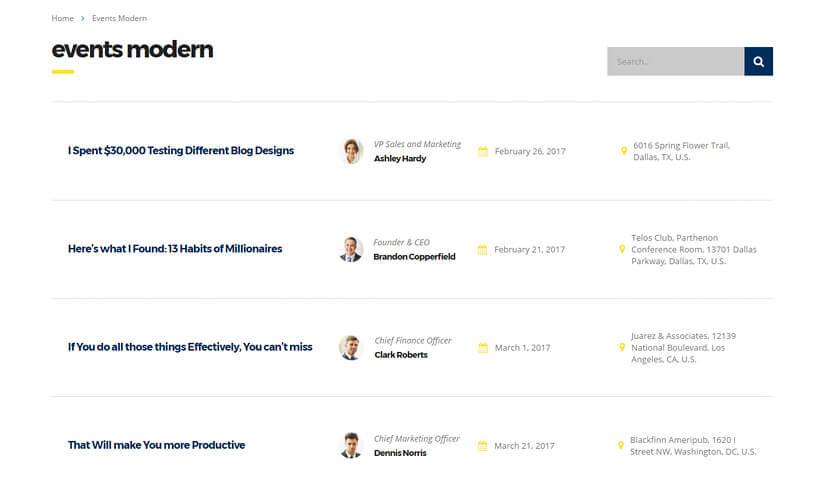832x493 pixels.
Task: Click Clark Roberts' profile photo
Action: 350,347
